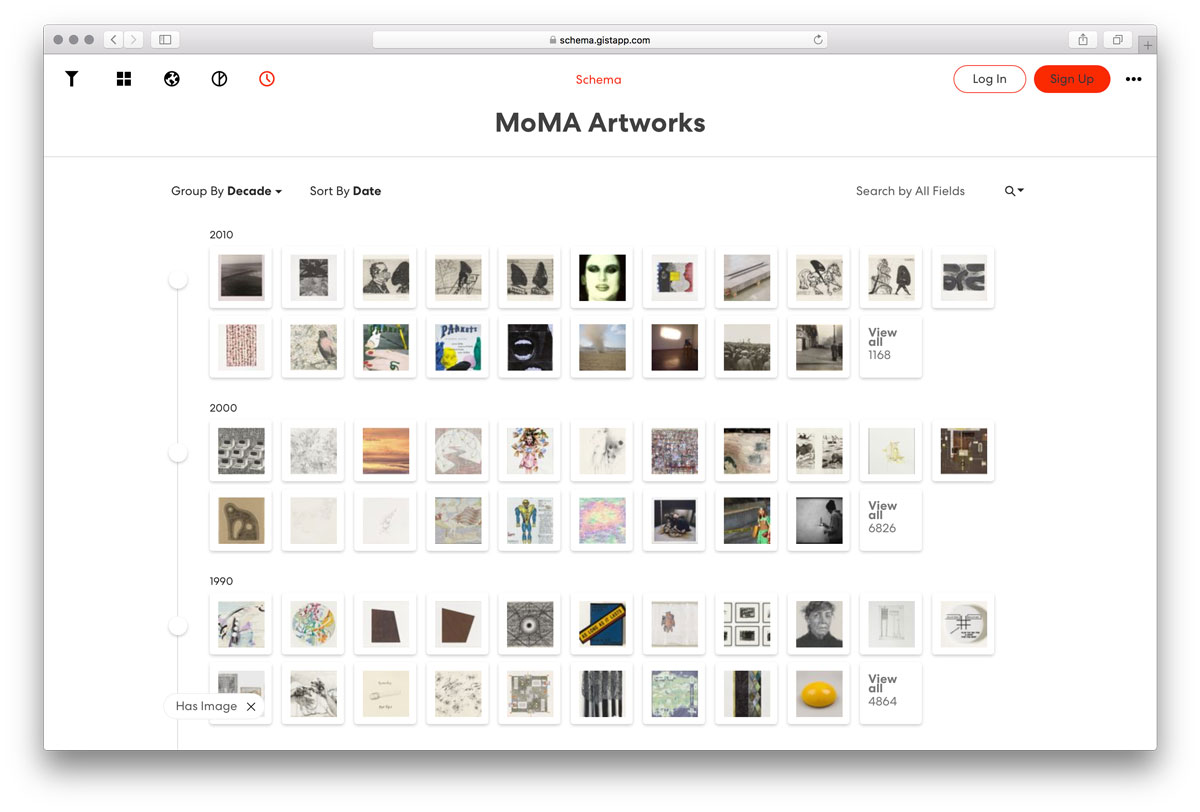Viewport: 1200px width, 812px height.
Task: Click the 2010 decade label
Action: click(x=221, y=235)
